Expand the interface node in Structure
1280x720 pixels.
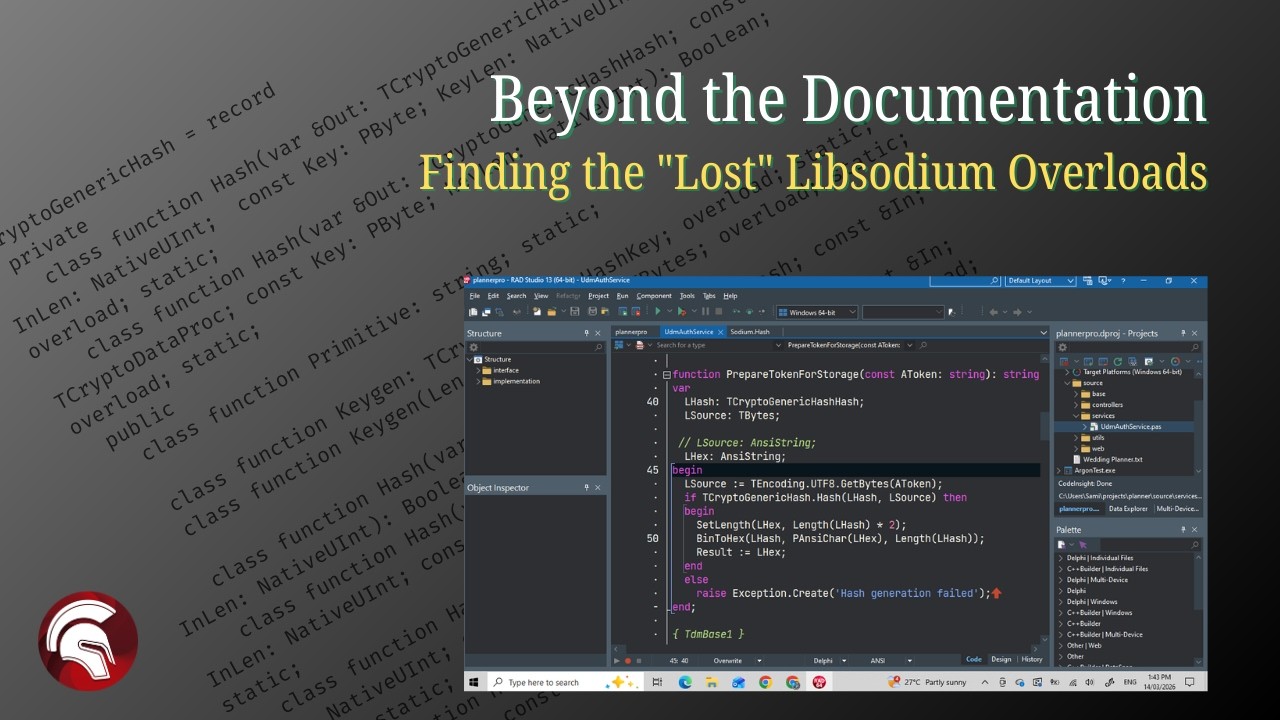478,370
